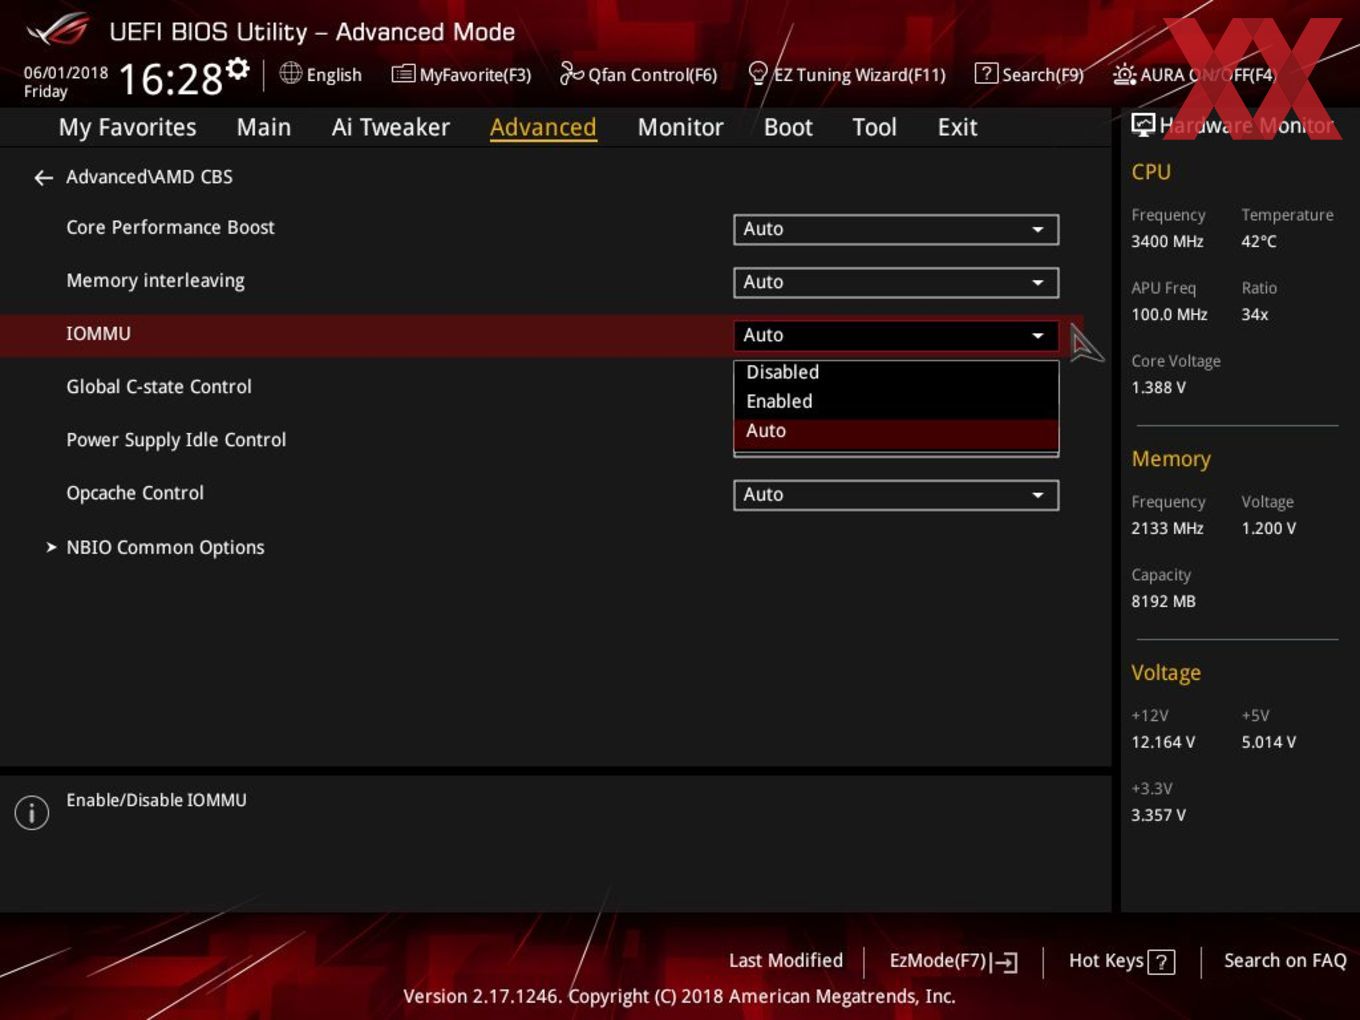Switch to Exit tab
The height and width of the screenshot is (1020, 1360).
[957, 127]
